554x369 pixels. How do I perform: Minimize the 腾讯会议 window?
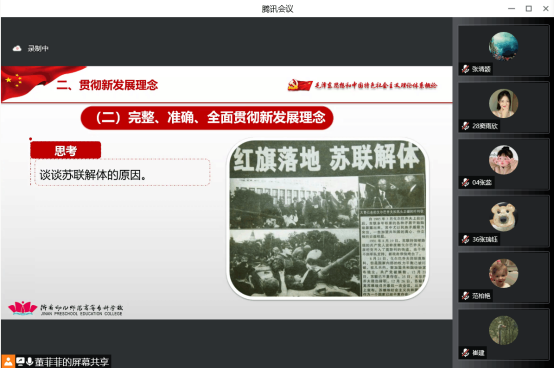511,8
